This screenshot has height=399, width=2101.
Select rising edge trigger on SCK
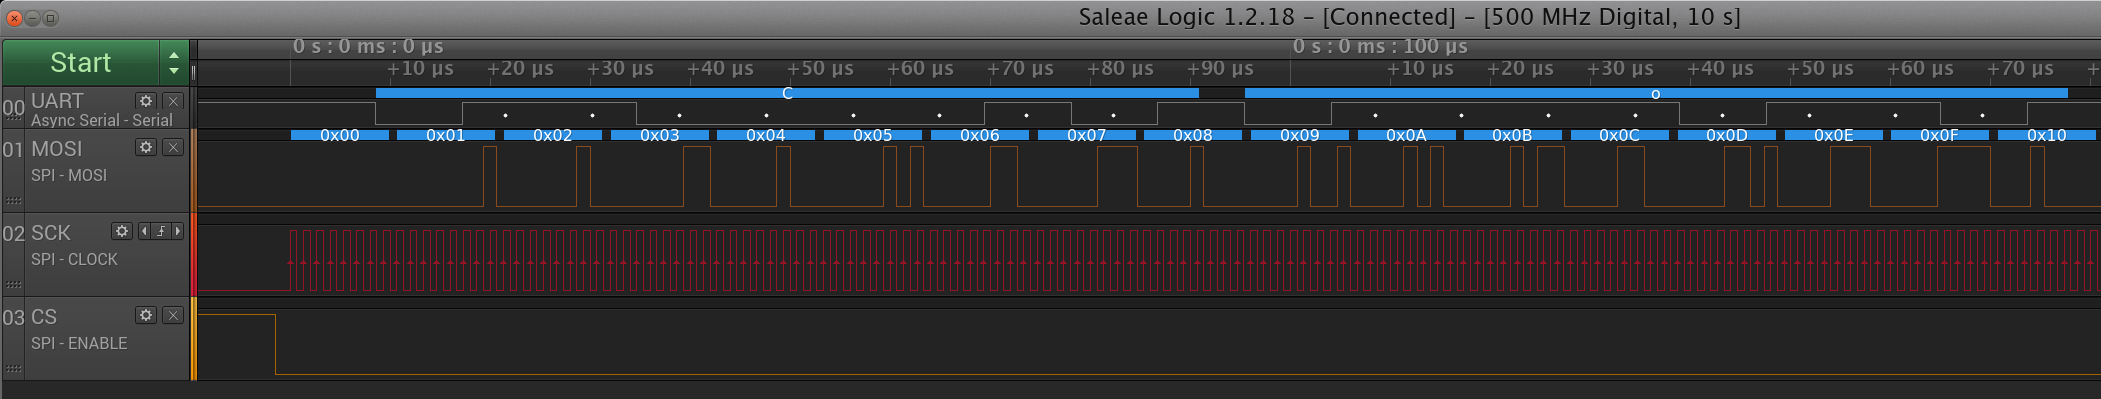click(x=161, y=231)
